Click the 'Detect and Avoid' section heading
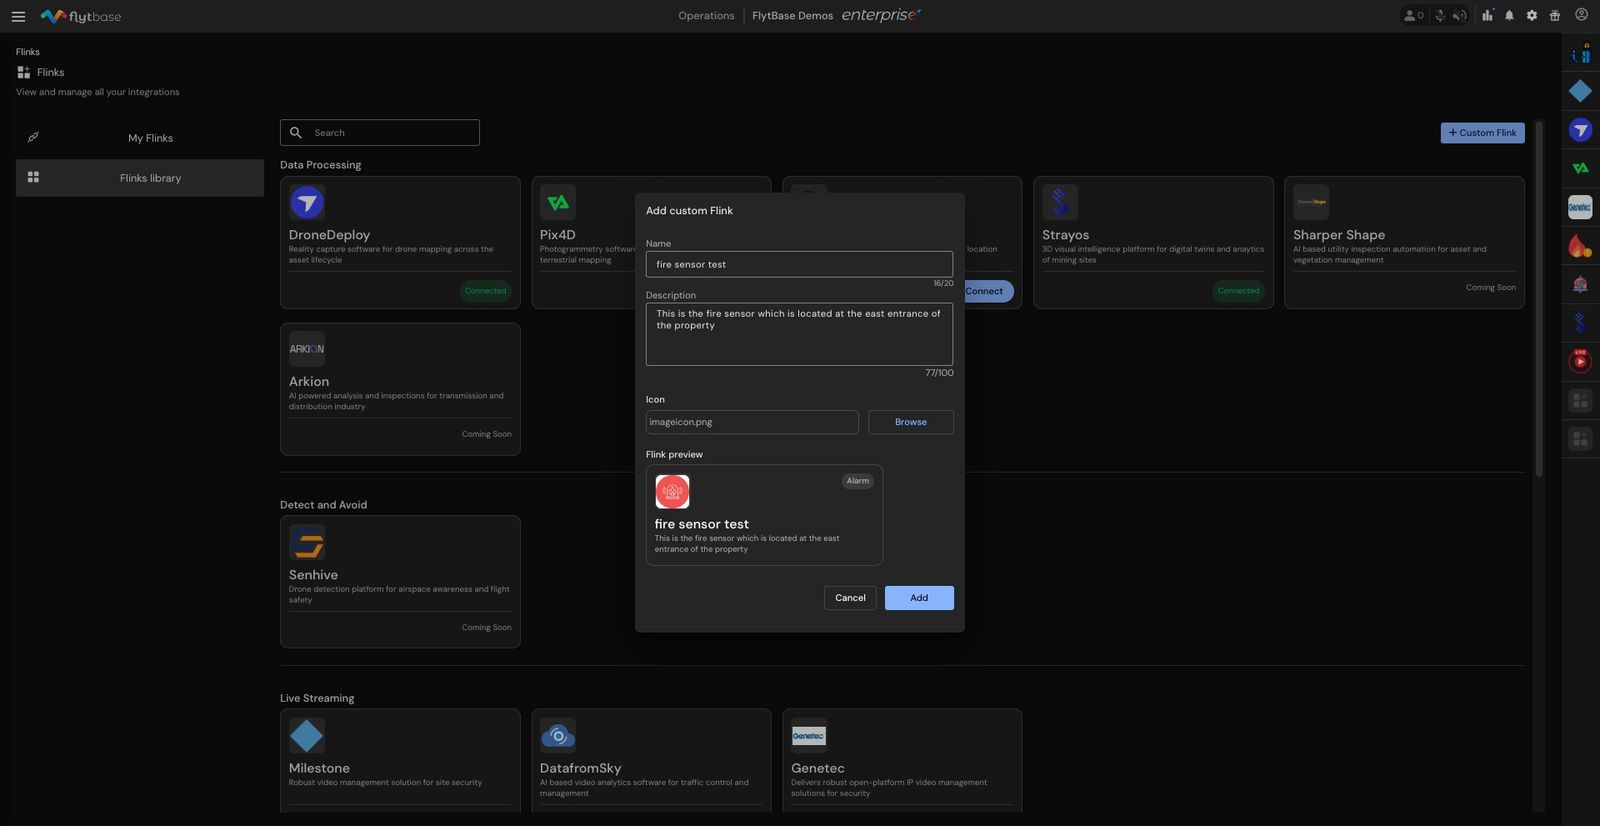The height and width of the screenshot is (826, 1600). click(323, 505)
